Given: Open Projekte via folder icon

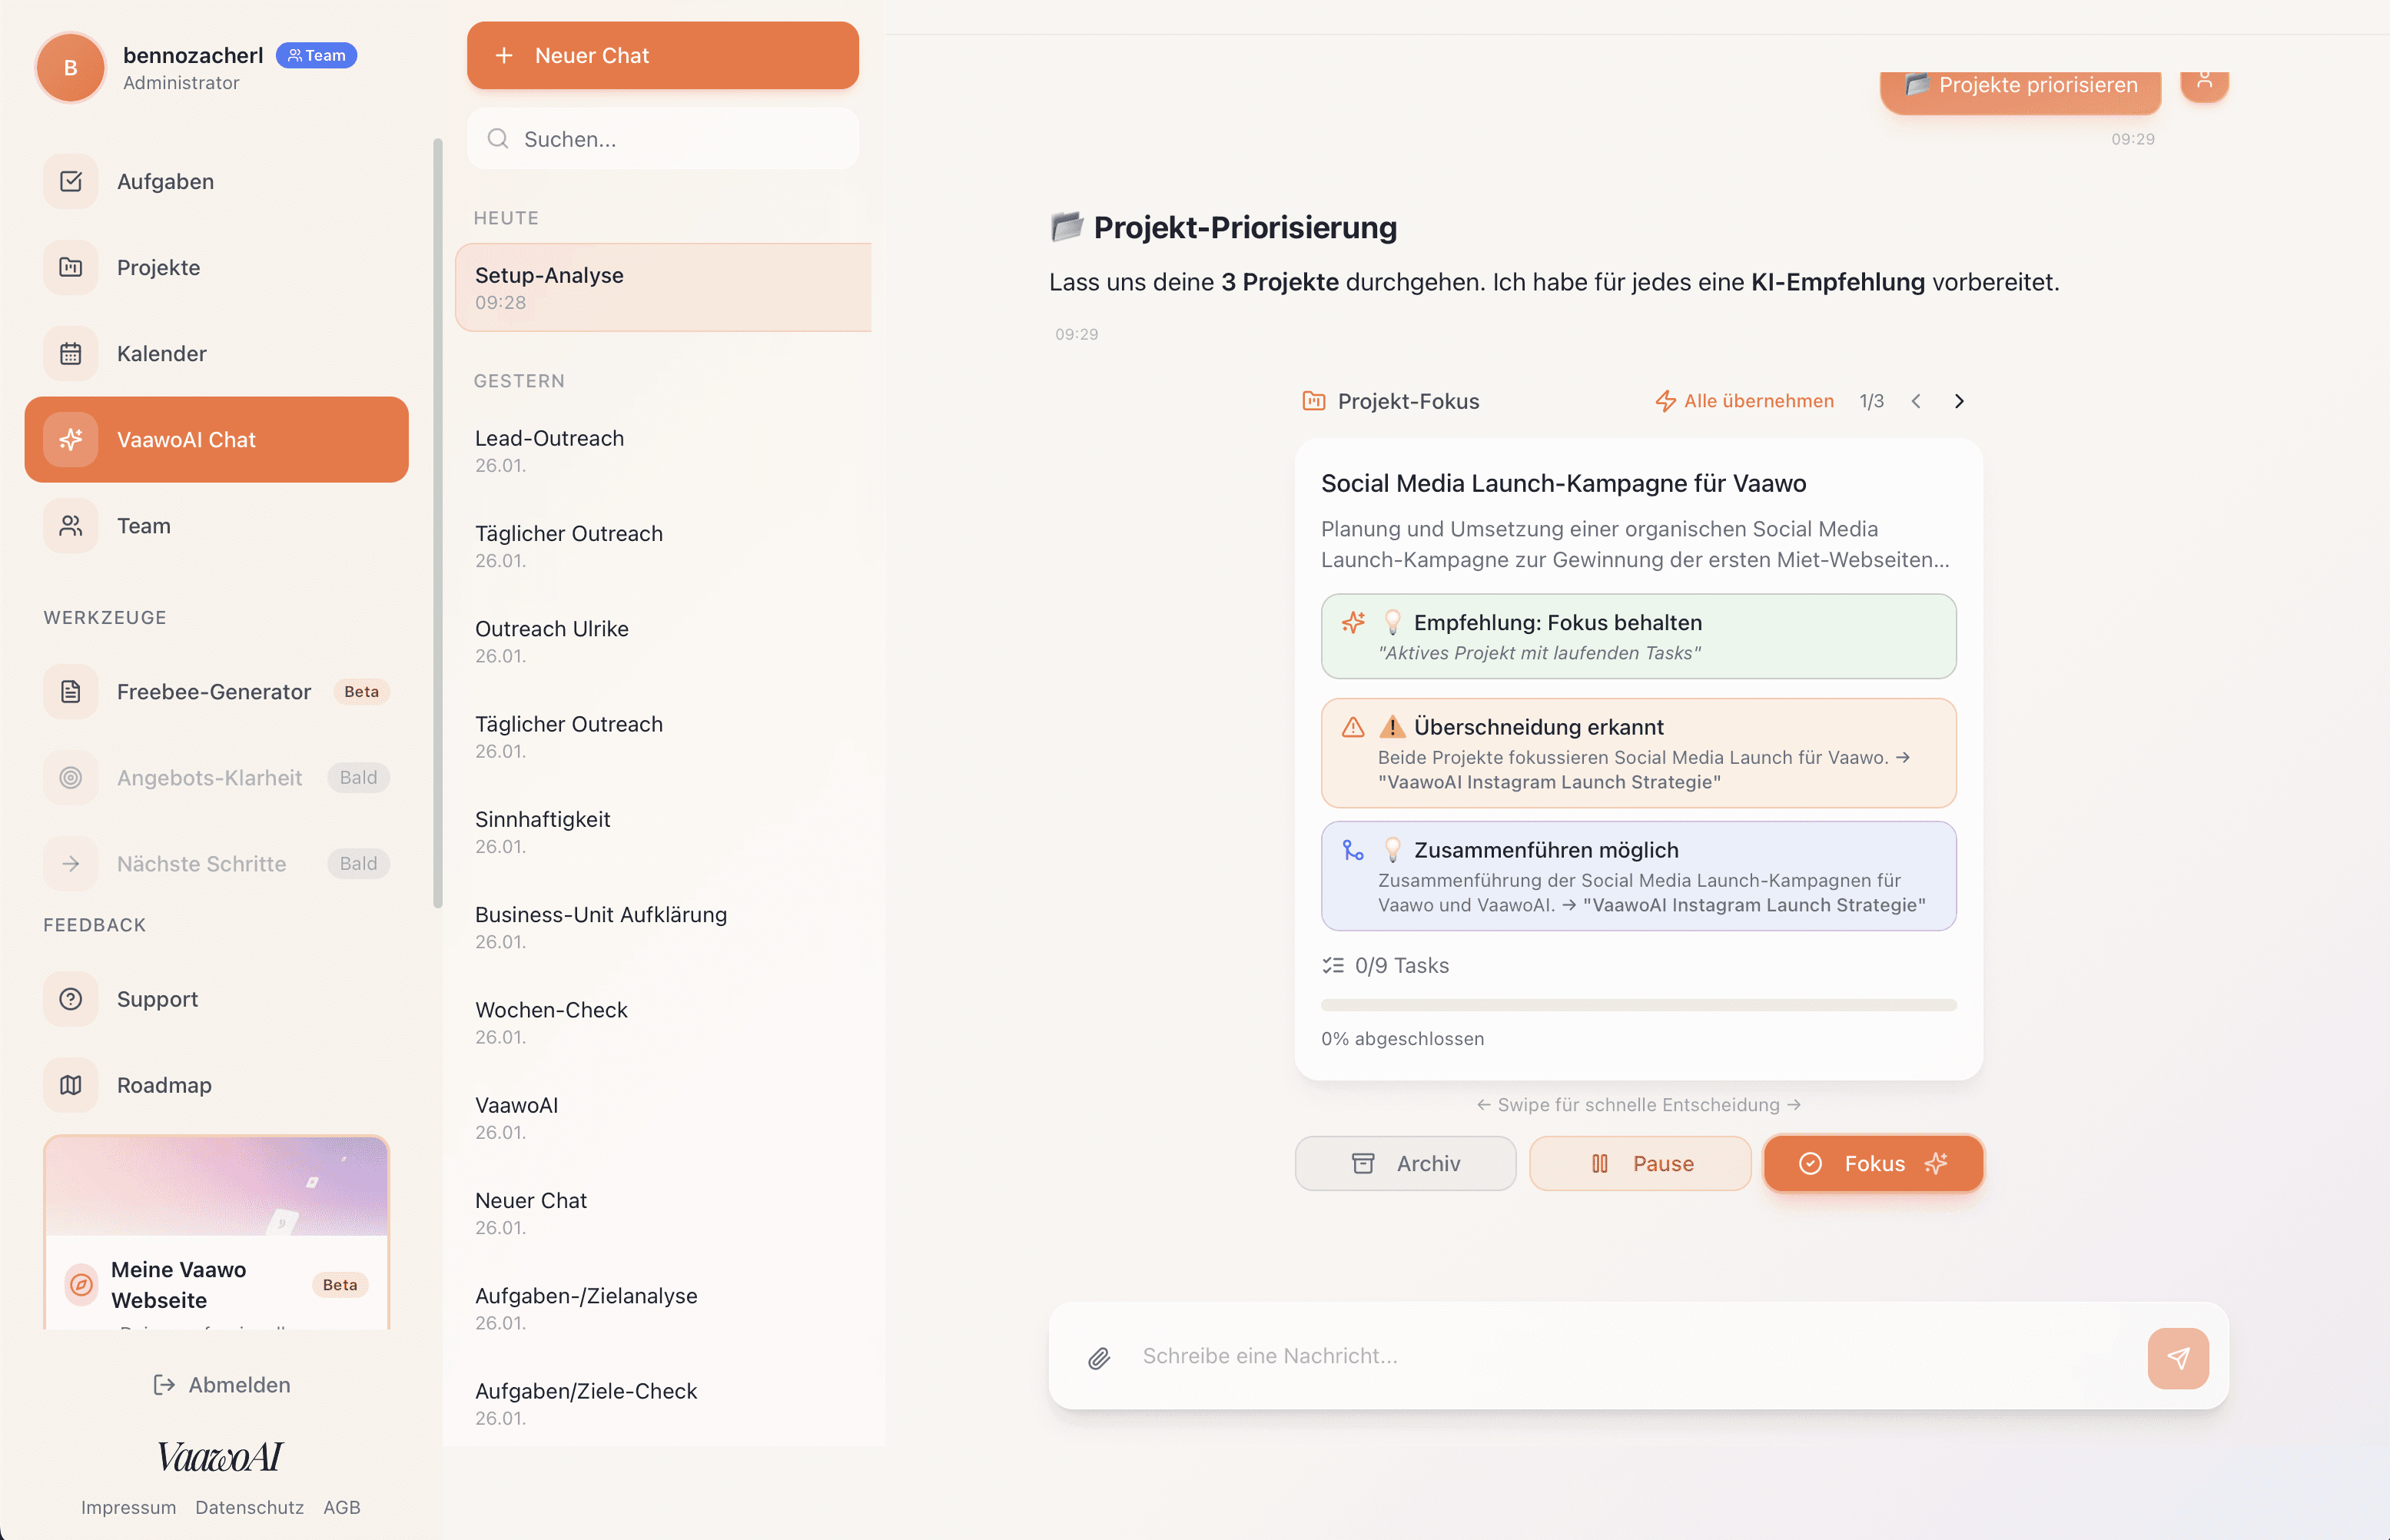Looking at the screenshot, I should 70,267.
